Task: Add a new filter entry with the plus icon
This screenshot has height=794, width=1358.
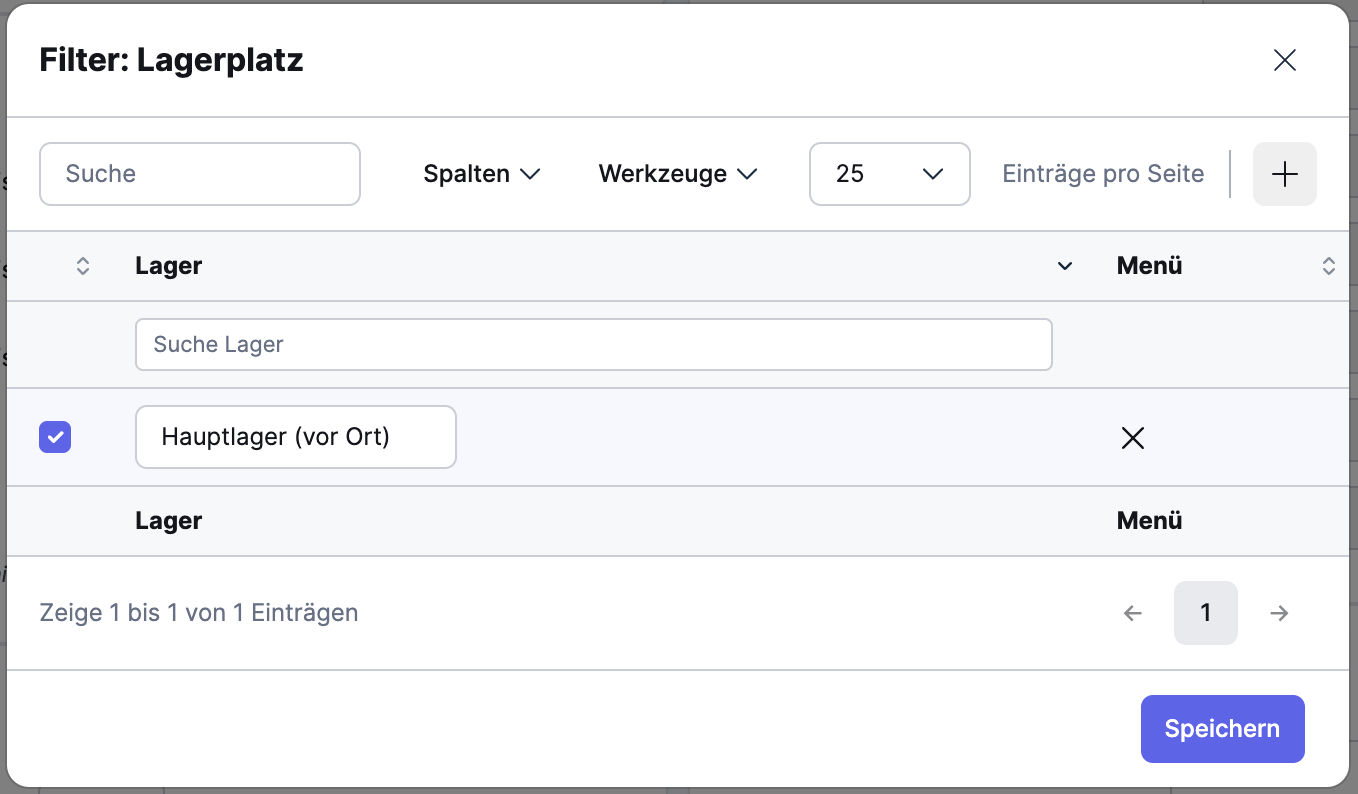Action: pos(1284,174)
